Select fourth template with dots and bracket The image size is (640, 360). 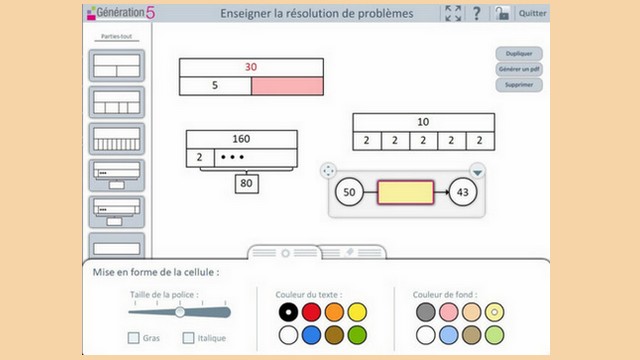(x=117, y=176)
